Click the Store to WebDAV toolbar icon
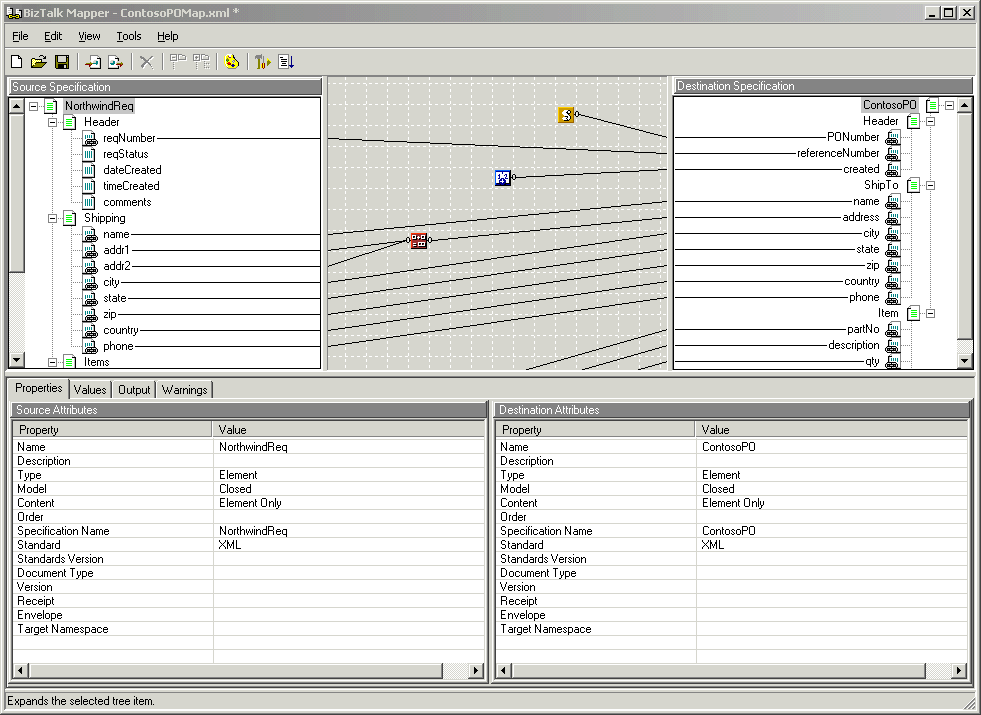The height and width of the screenshot is (715, 981). click(x=115, y=62)
